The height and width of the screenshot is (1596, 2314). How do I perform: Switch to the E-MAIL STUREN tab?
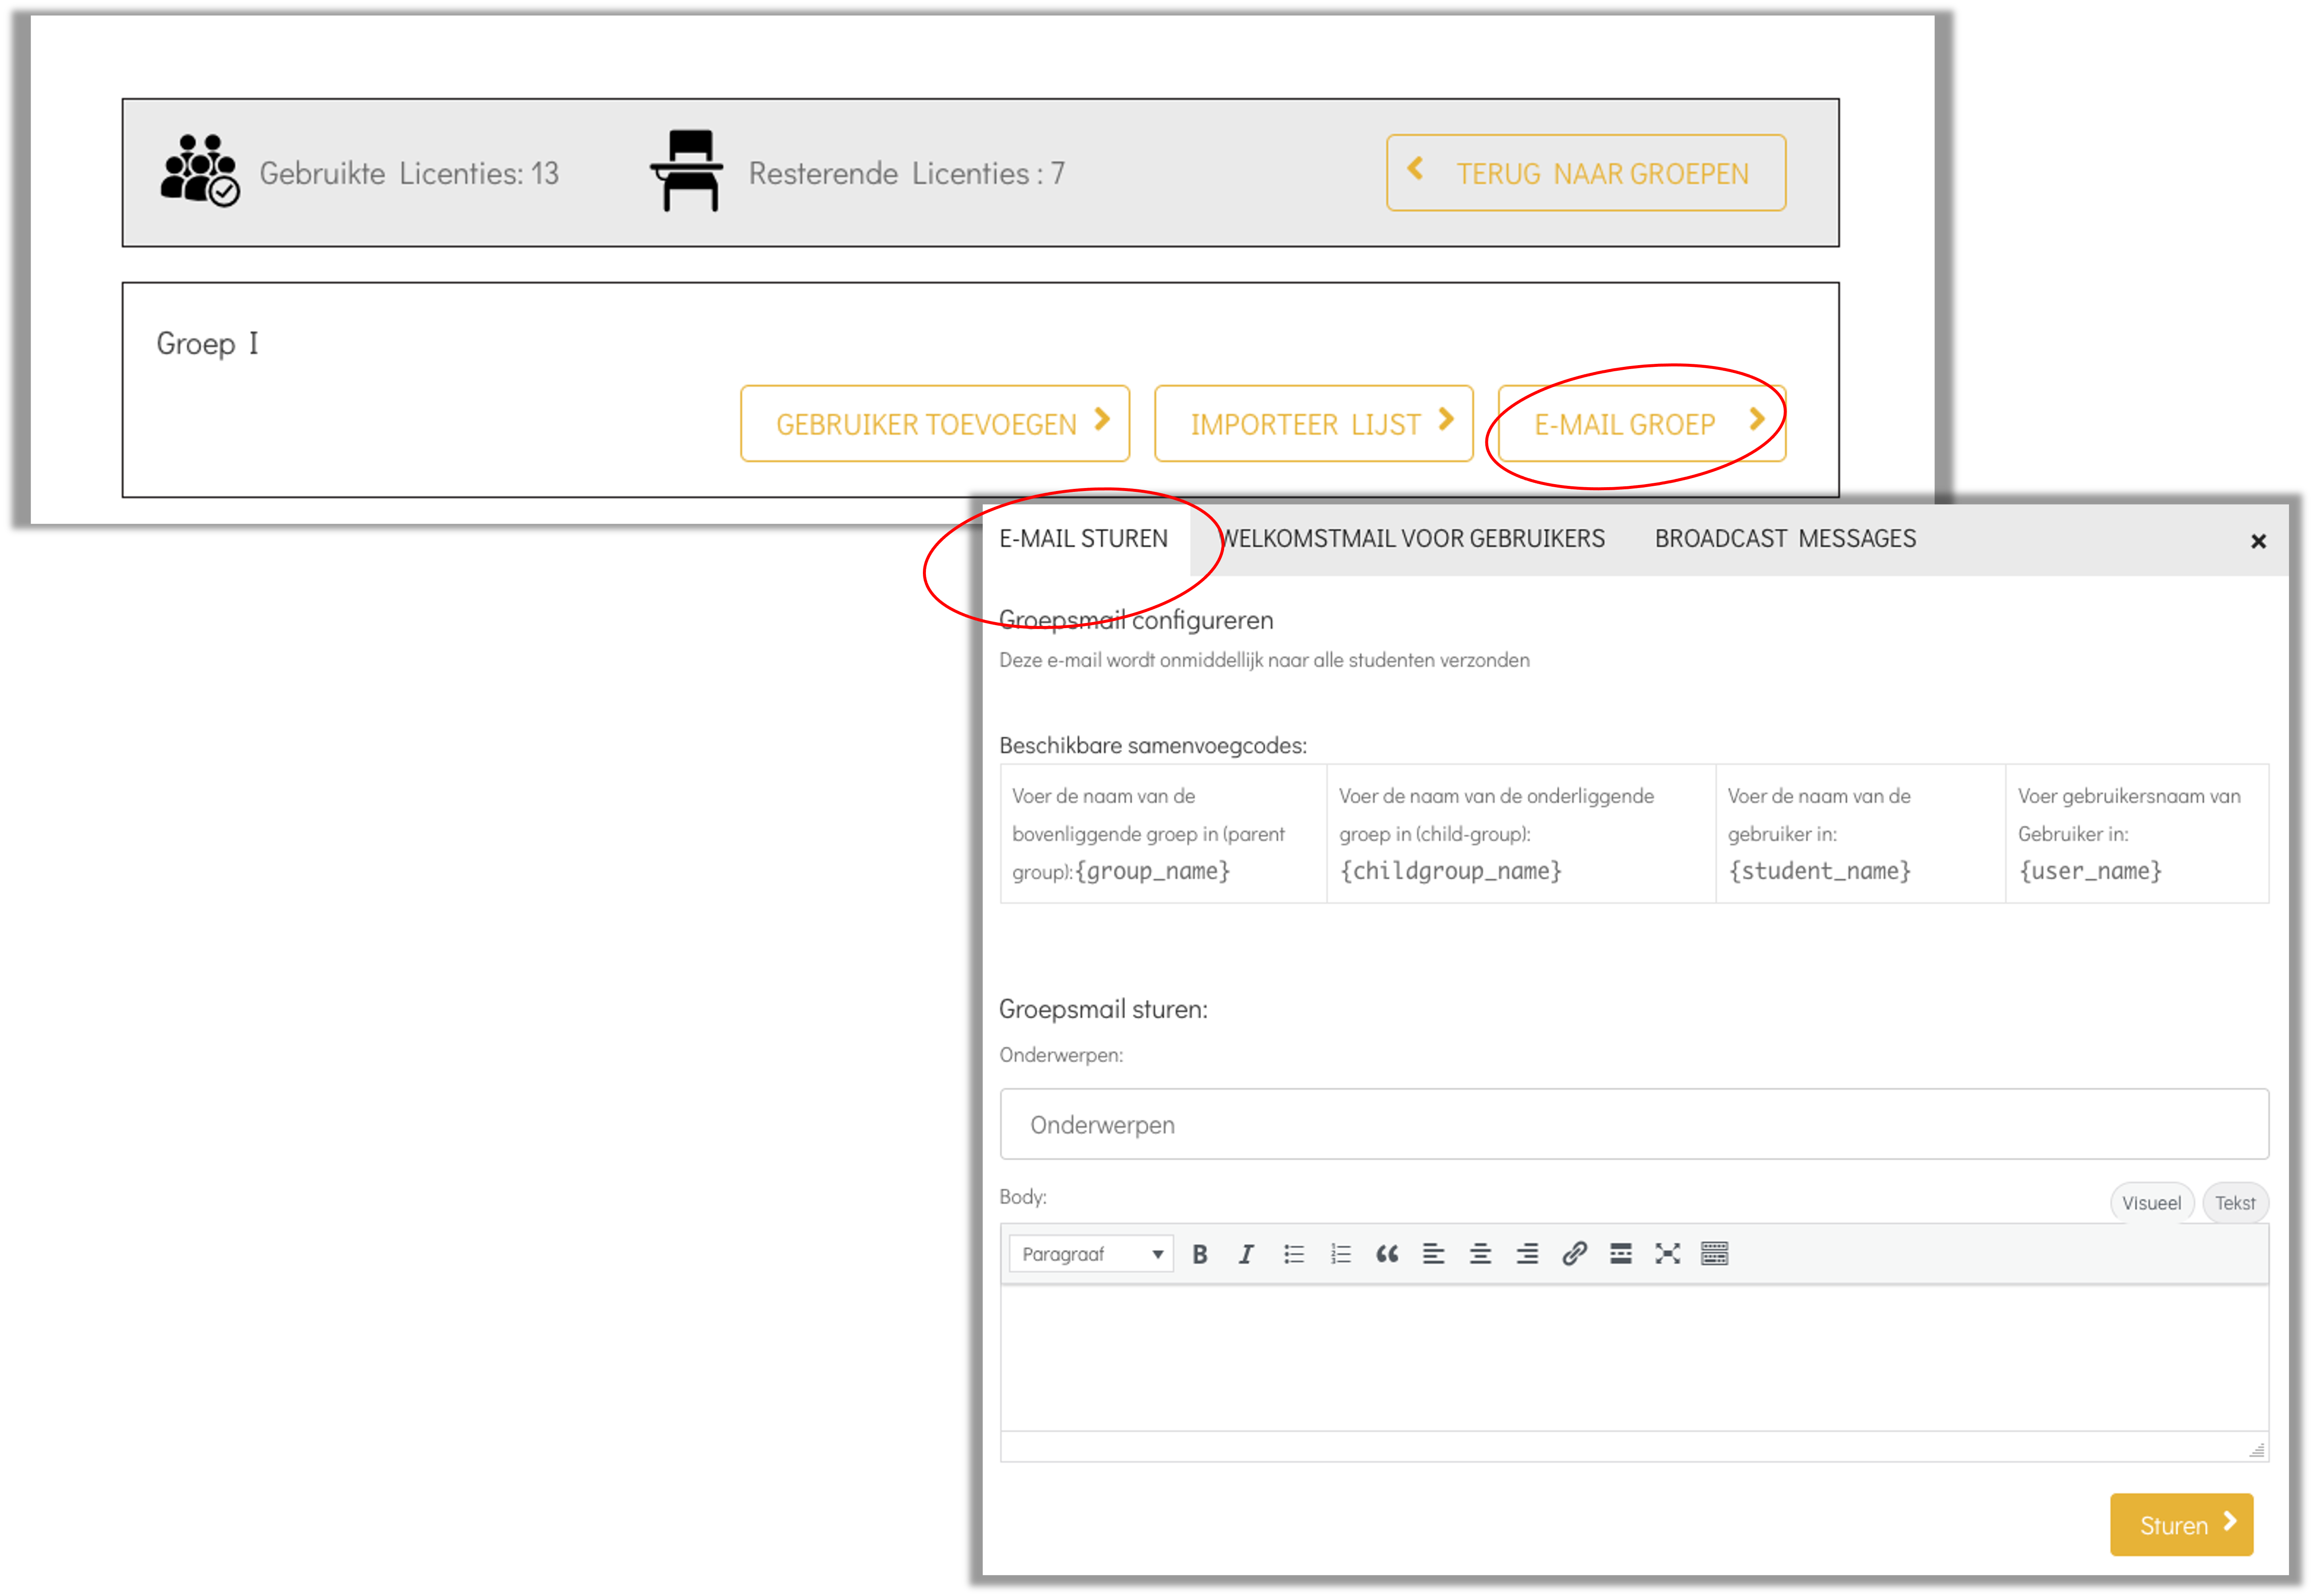pos(1083,539)
